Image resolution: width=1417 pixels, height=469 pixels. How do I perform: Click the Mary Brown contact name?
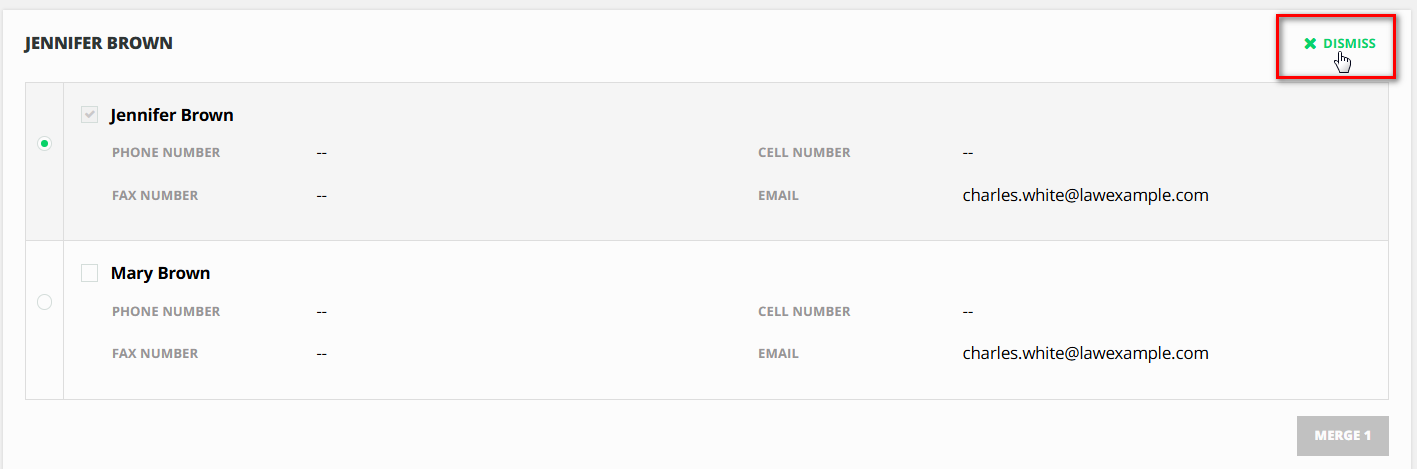pyautogui.click(x=160, y=273)
